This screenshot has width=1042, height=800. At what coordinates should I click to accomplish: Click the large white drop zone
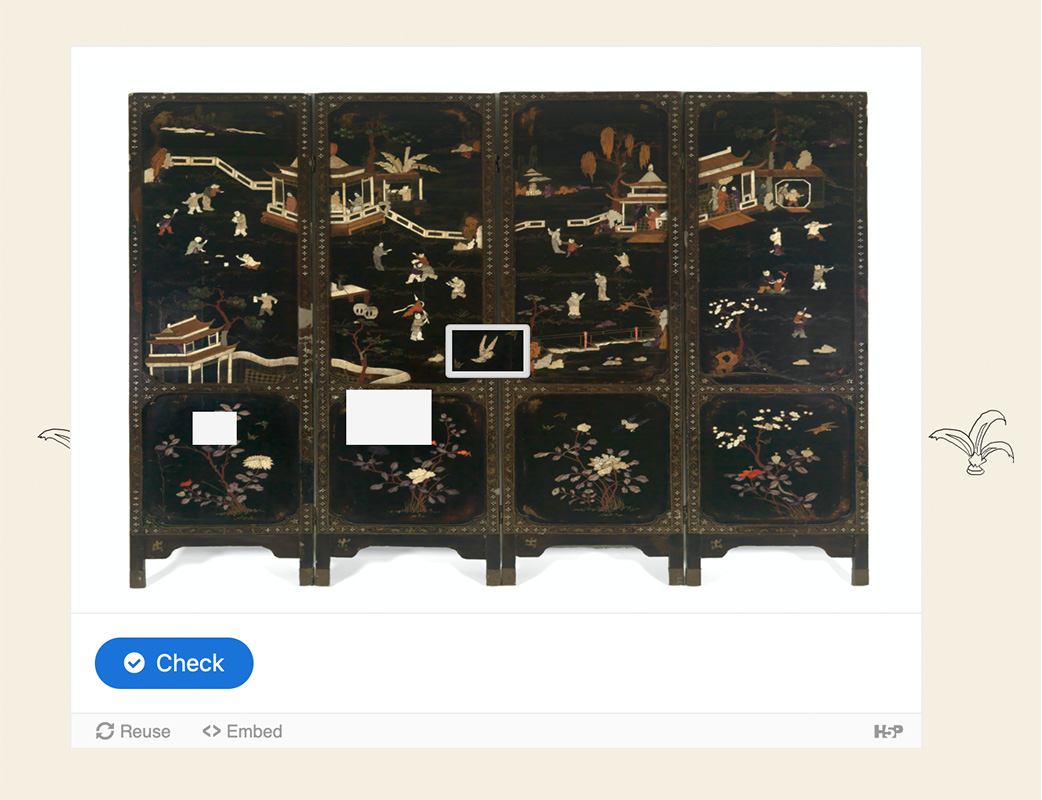click(389, 417)
